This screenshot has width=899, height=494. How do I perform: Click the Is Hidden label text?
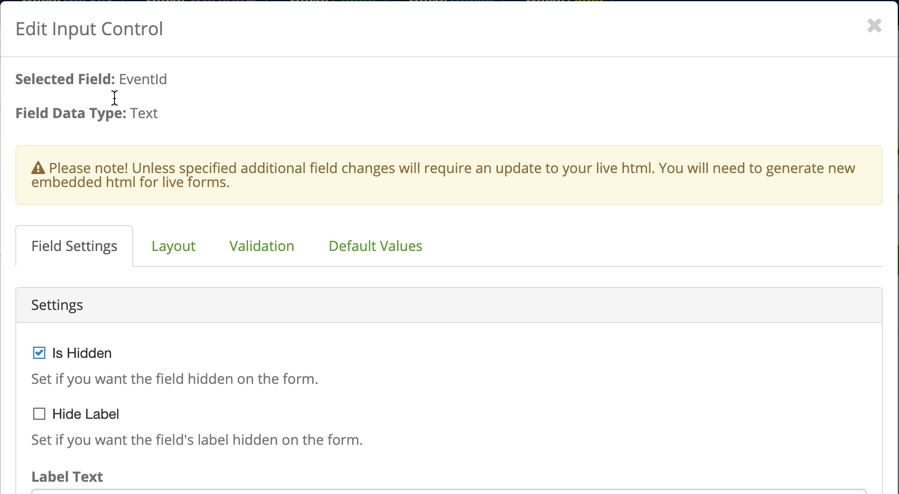tap(81, 353)
